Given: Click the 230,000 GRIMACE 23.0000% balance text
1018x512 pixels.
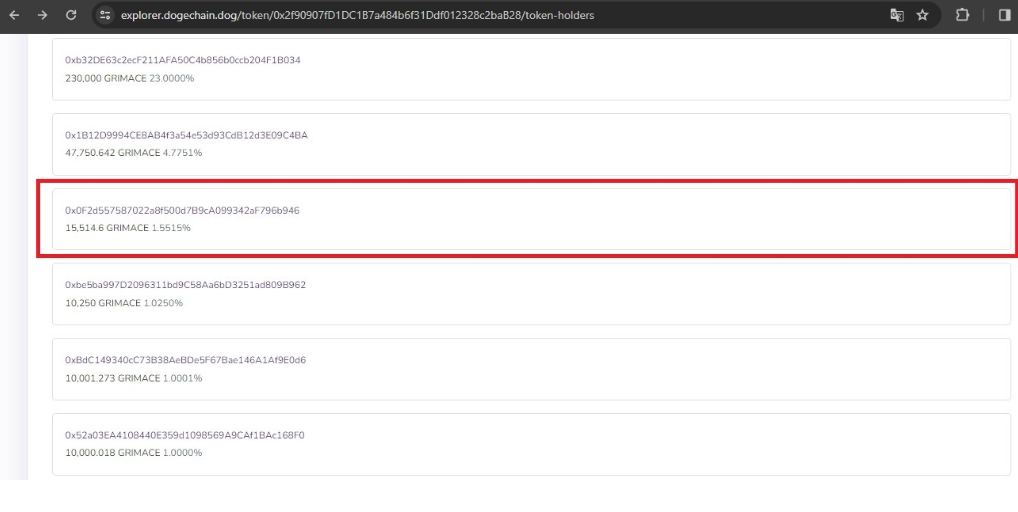Looking at the screenshot, I should 129,78.
